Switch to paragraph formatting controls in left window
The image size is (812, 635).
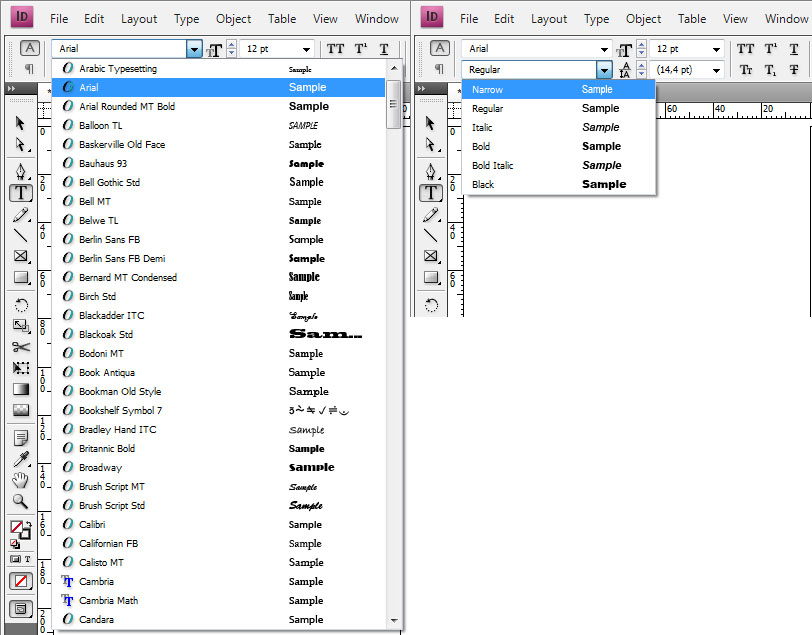30,69
